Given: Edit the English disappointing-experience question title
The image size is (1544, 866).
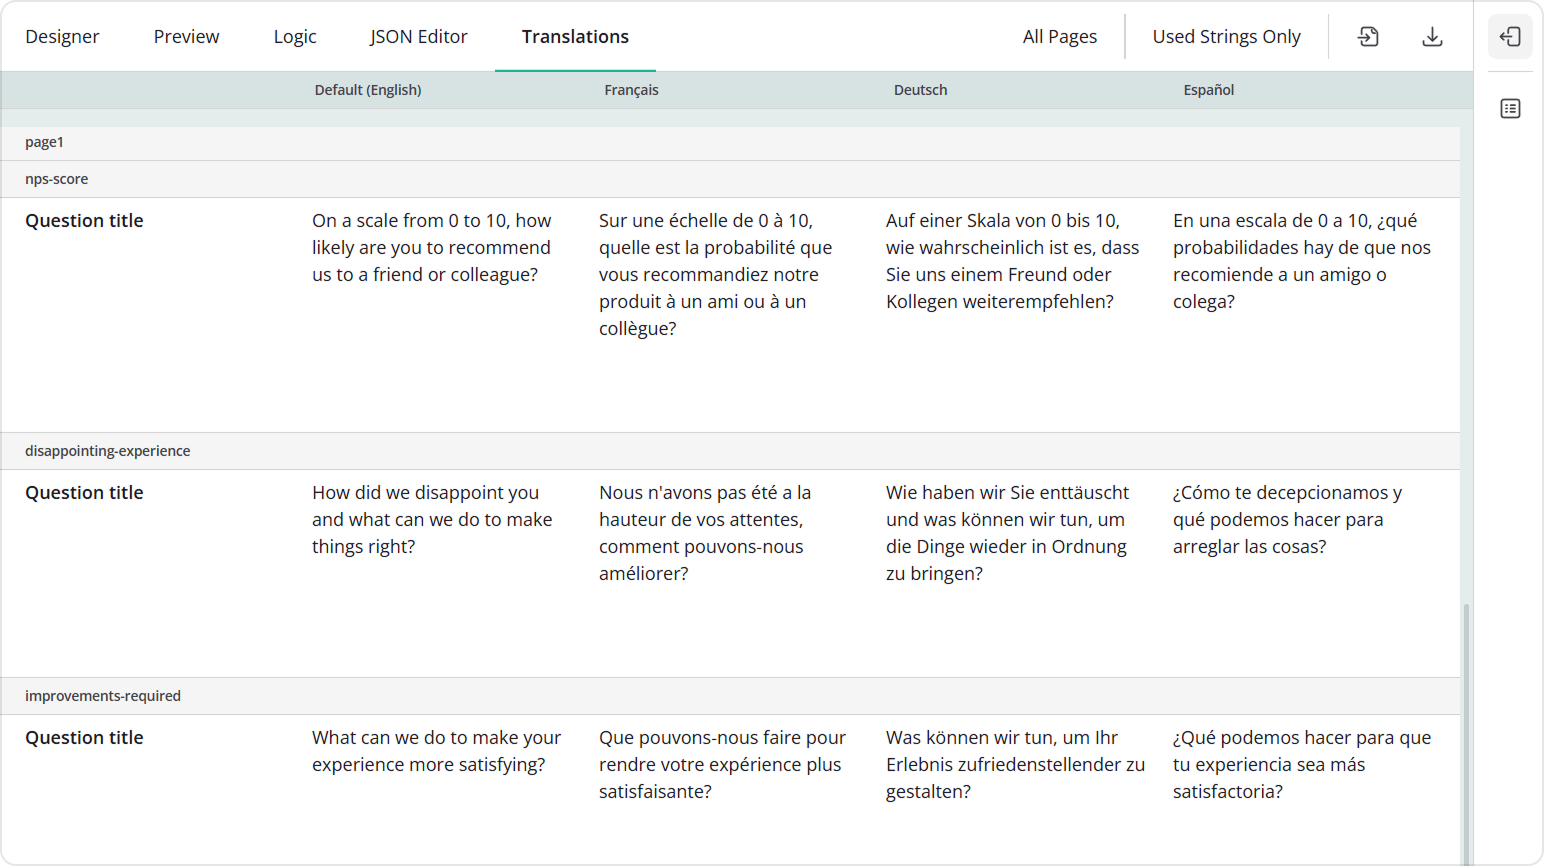Looking at the screenshot, I should pyautogui.click(x=432, y=519).
